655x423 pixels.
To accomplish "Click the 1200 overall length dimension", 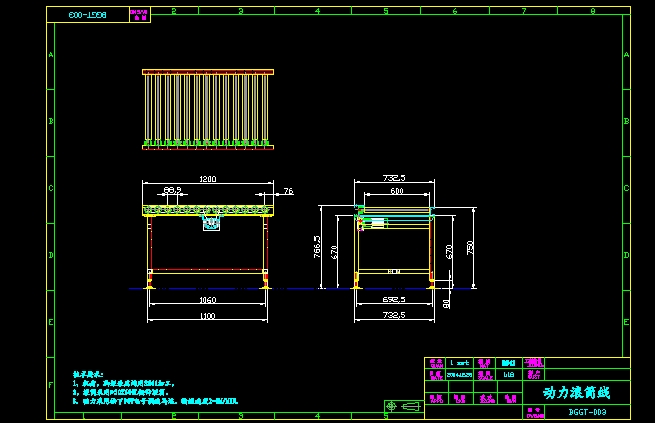I will click(x=208, y=179).
